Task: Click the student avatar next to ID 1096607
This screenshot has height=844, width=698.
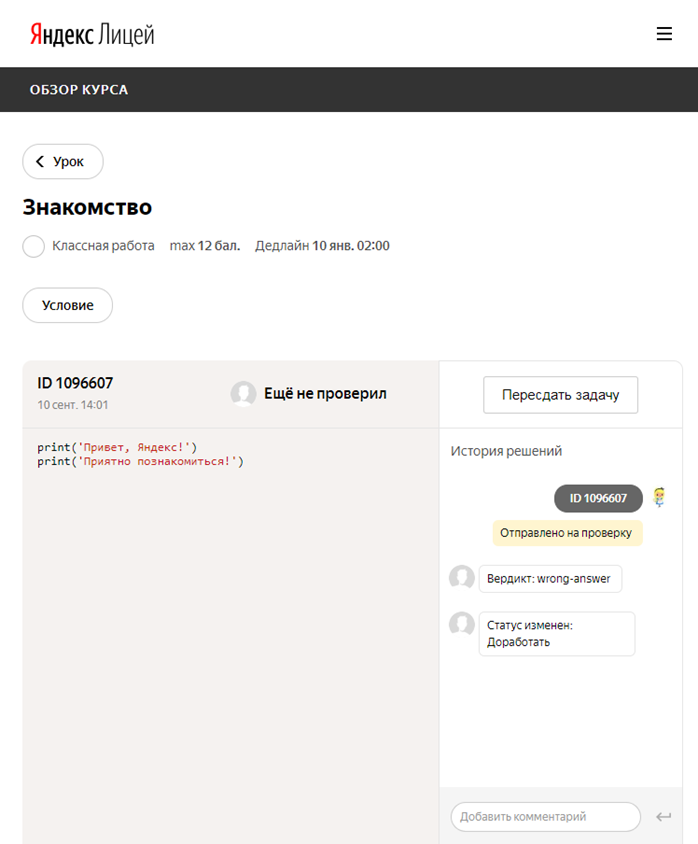Action: point(659,497)
